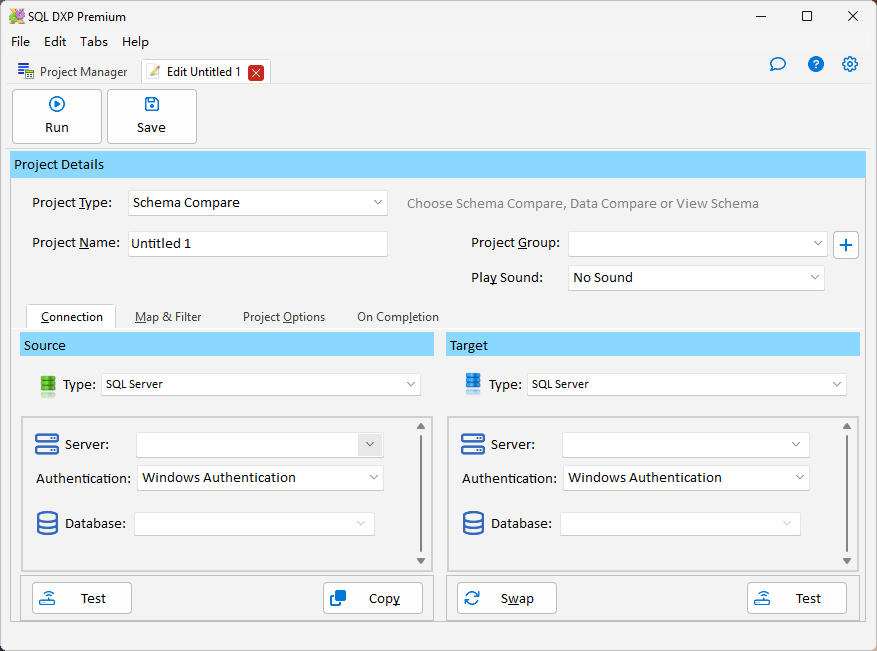Image resolution: width=877 pixels, height=651 pixels.
Task: Open the feedback chat bubble icon
Action: 777,64
